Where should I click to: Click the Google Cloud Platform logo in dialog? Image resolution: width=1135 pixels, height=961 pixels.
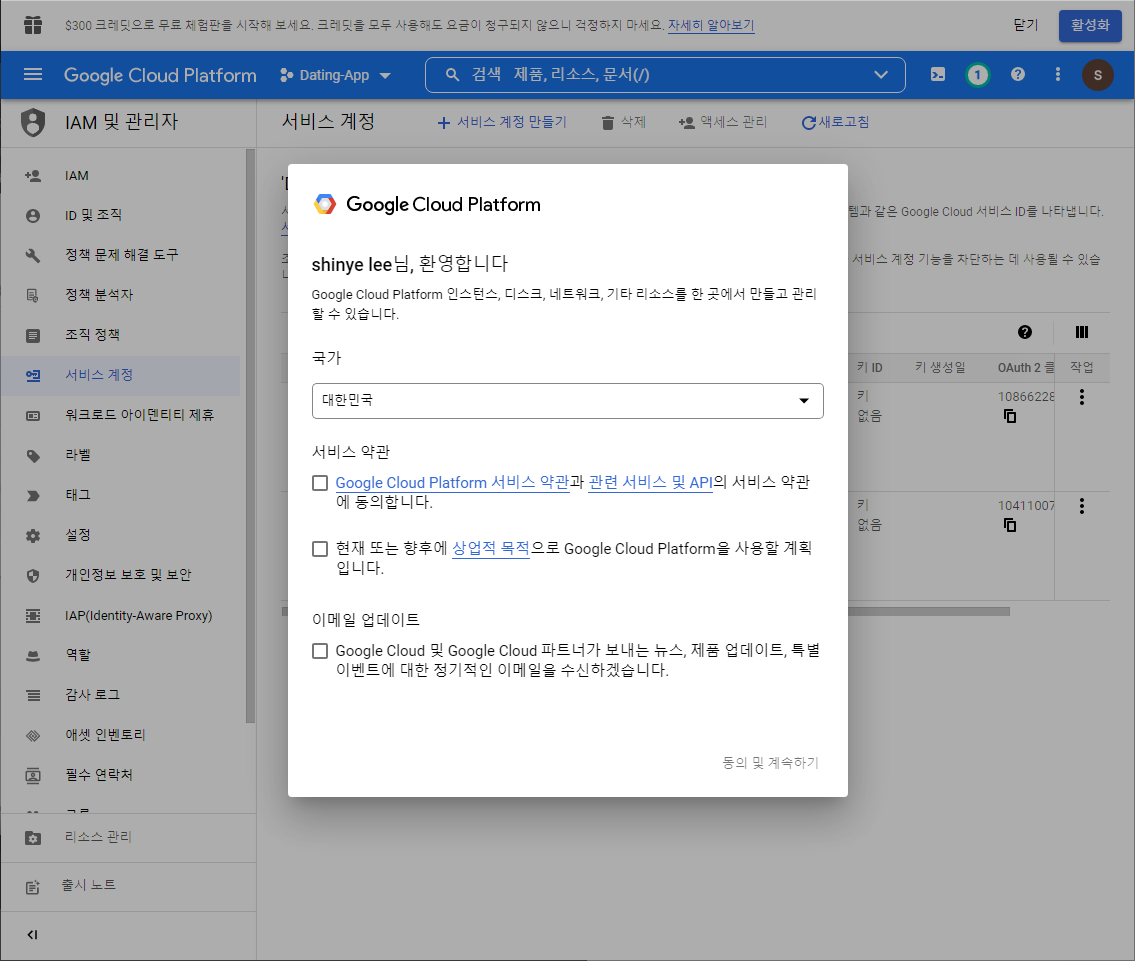[x=324, y=204]
